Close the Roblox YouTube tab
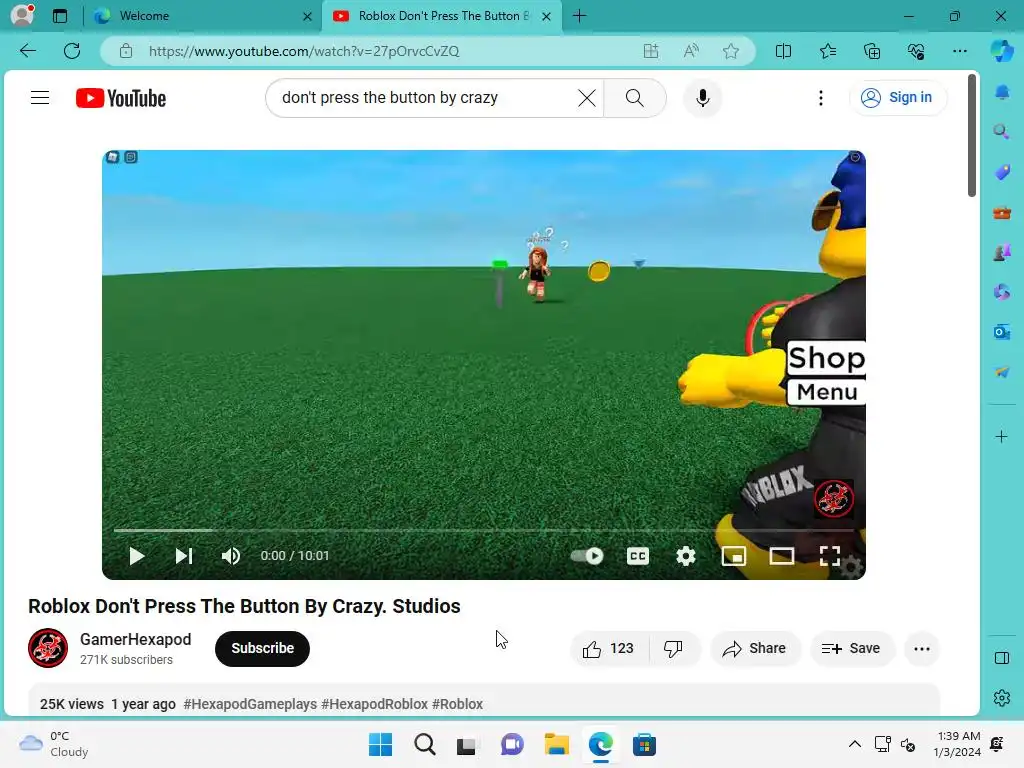 tap(547, 16)
